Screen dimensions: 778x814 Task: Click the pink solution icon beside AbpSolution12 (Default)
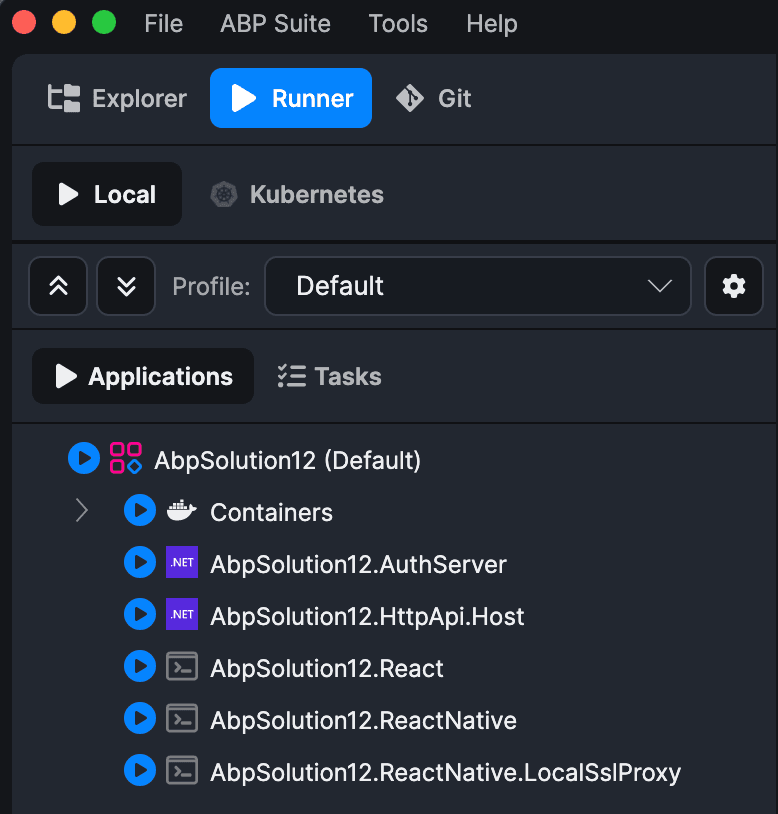click(126, 458)
